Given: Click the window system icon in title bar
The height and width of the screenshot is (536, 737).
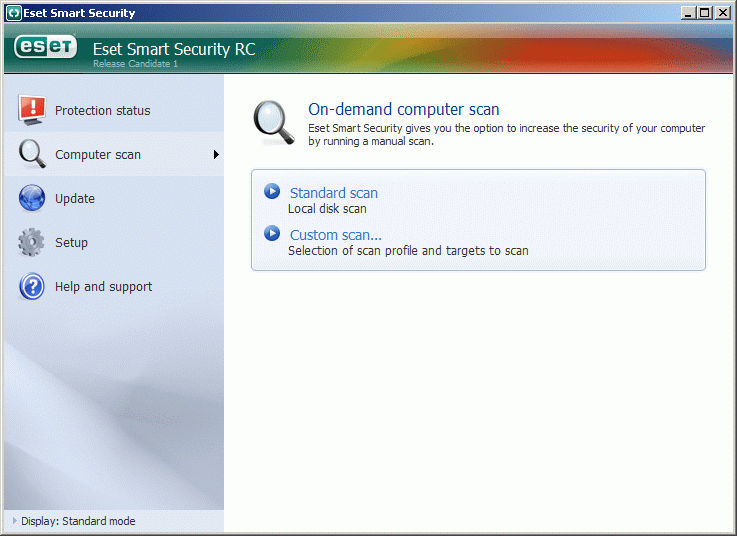Looking at the screenshot, I should pyautogui.click(x=14, y=13).
